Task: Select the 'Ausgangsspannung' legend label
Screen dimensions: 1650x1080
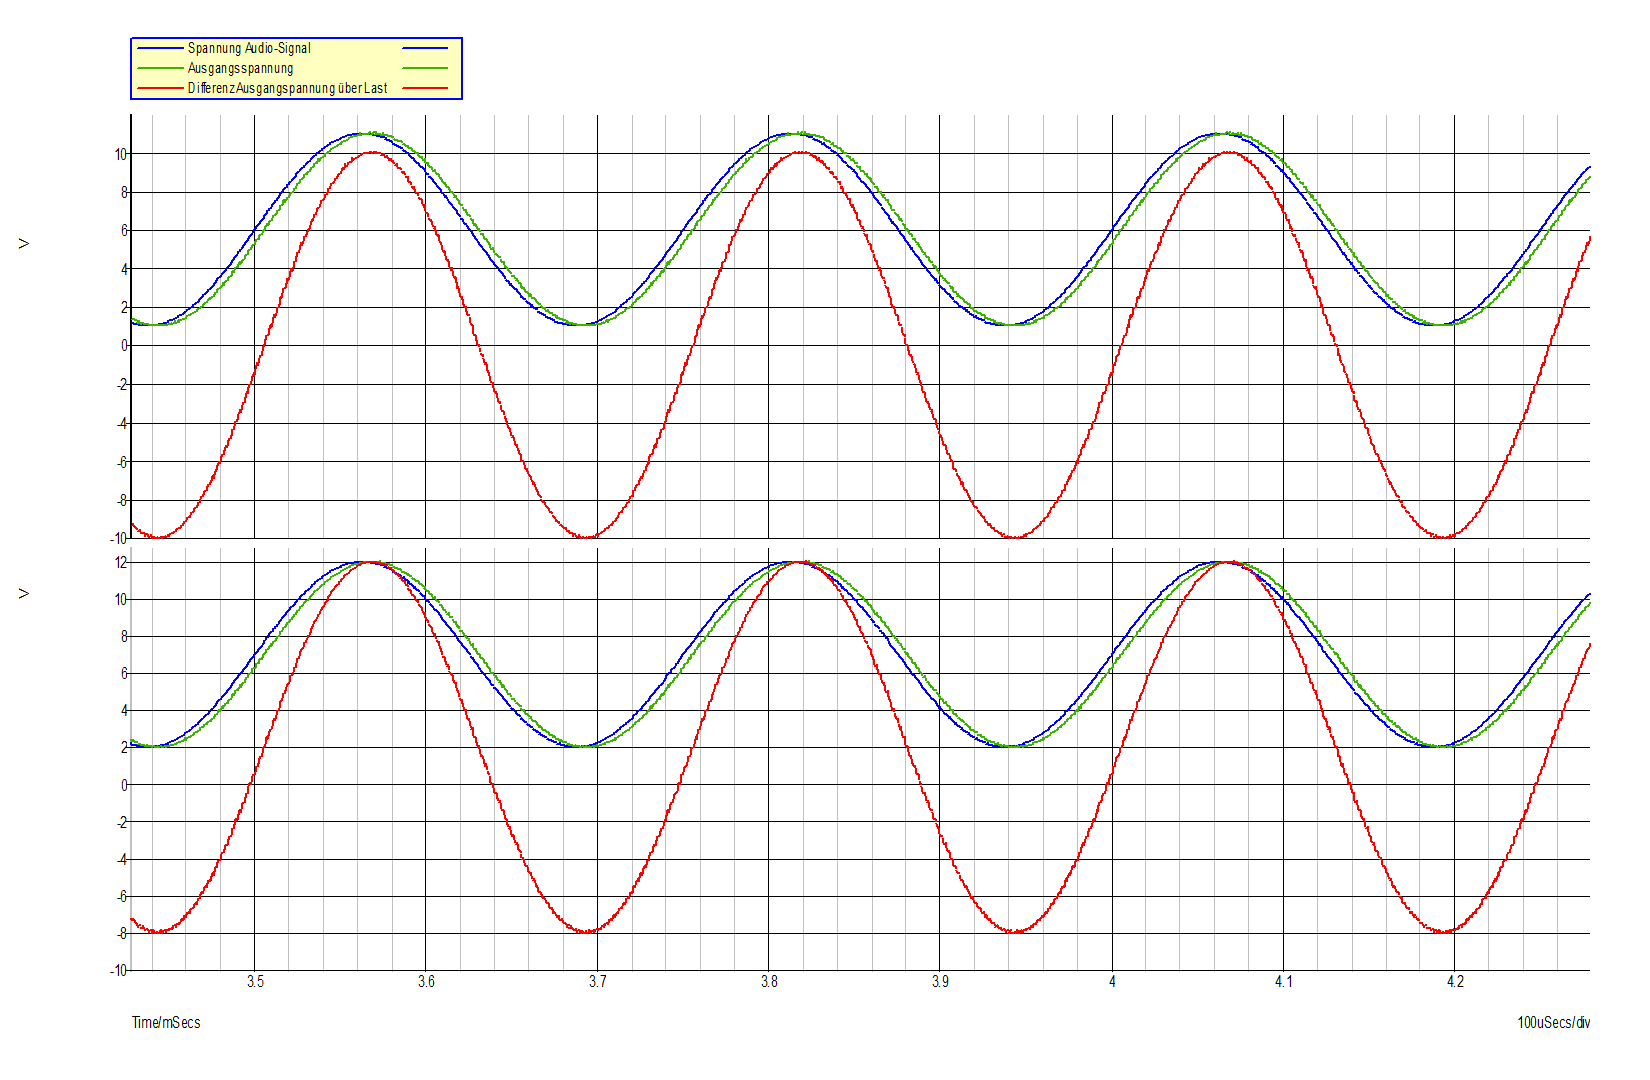Action: (240, 68)
